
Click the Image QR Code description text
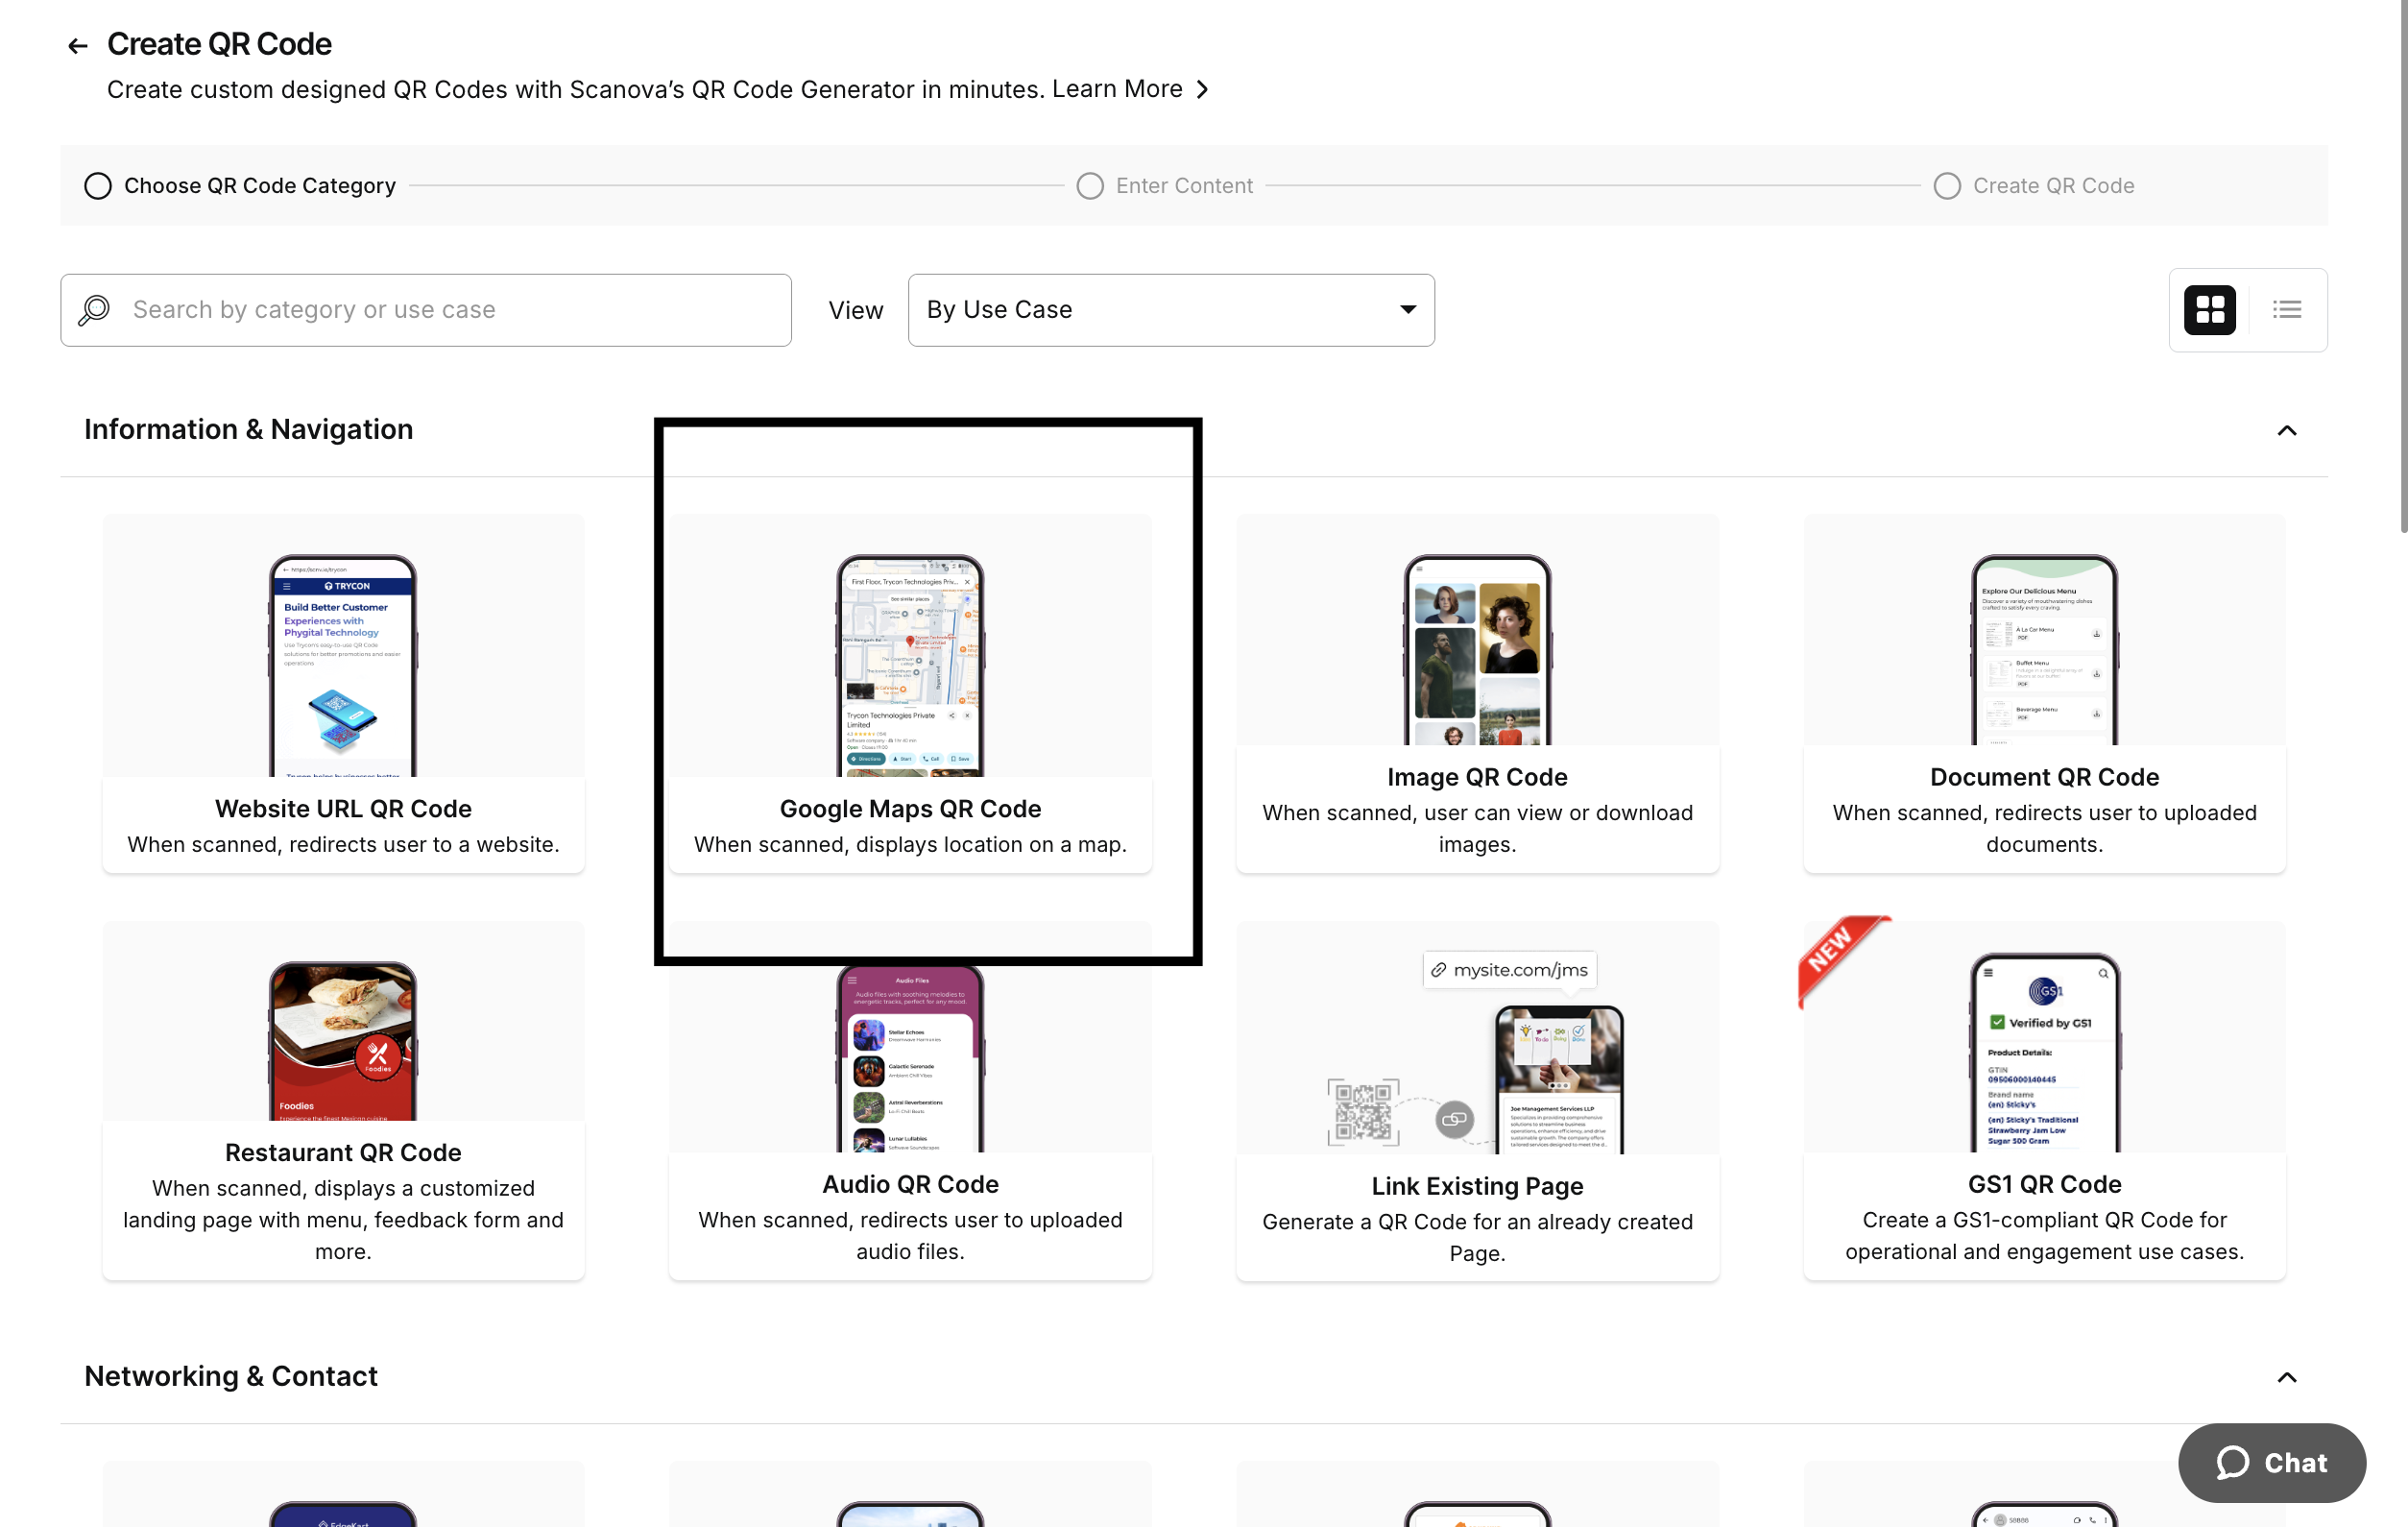[1477, 828]
